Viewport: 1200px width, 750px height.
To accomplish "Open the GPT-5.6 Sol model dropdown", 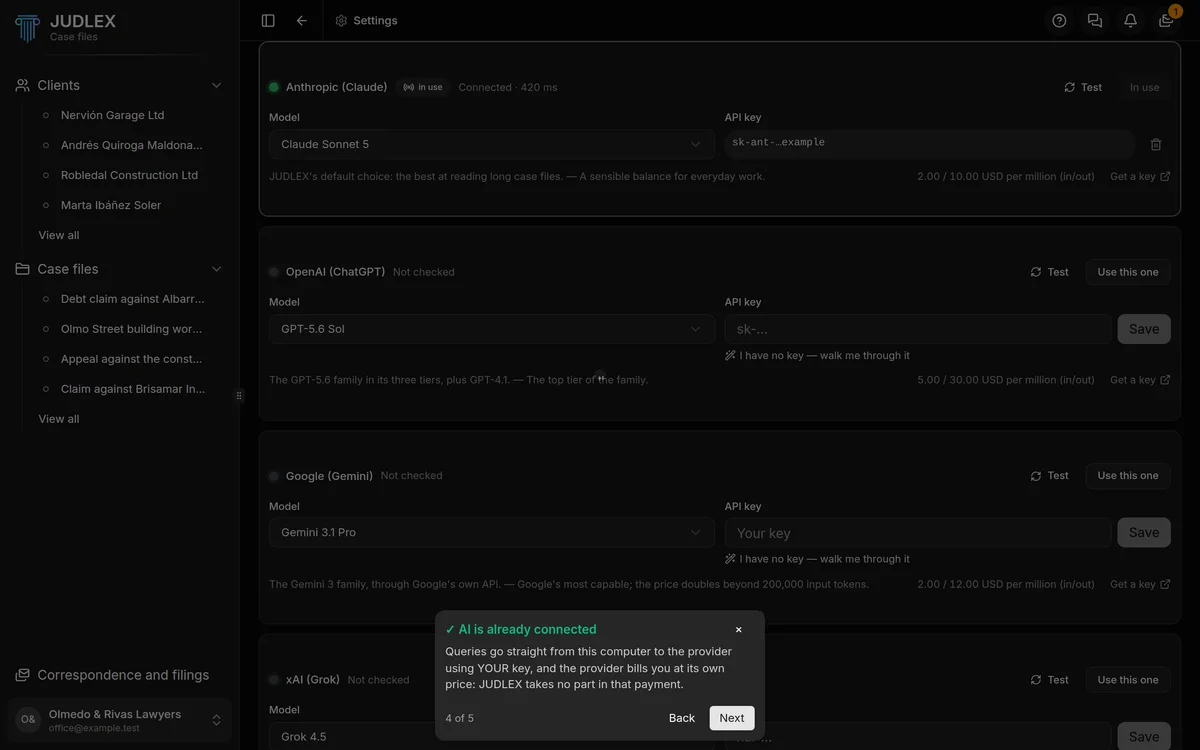I will pos(491,329).
